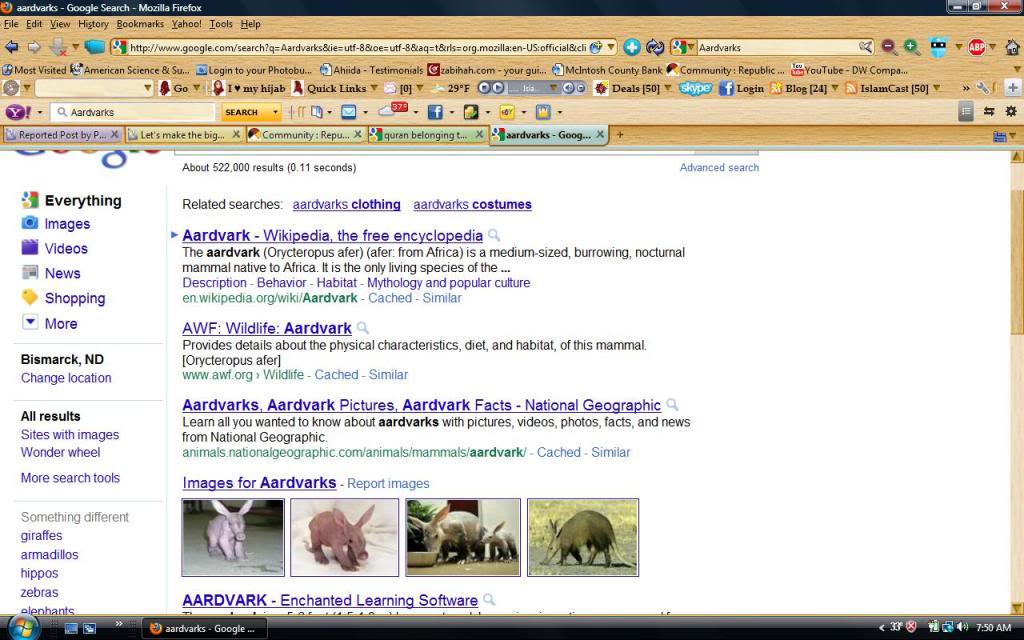1024x640 pixels.
Task: Click the giraffes suggestion link
Action: [42, 536]
